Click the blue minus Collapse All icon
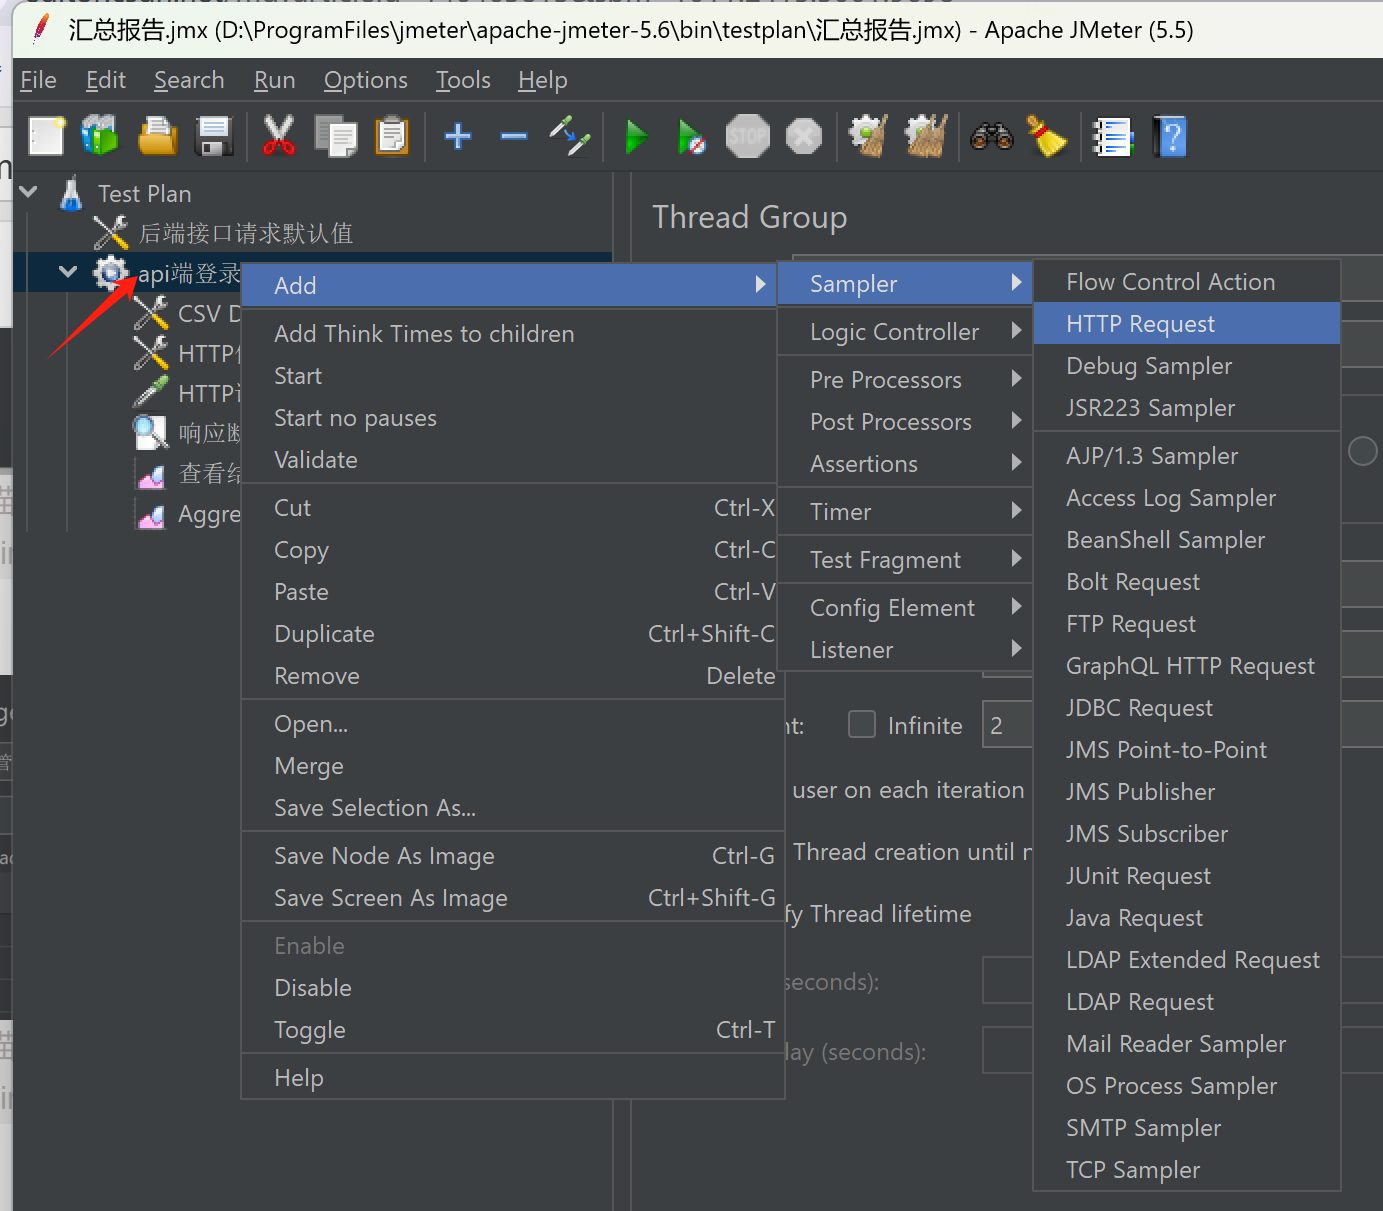Viewport: 1383px width, 1211px height. coord(514,136)
